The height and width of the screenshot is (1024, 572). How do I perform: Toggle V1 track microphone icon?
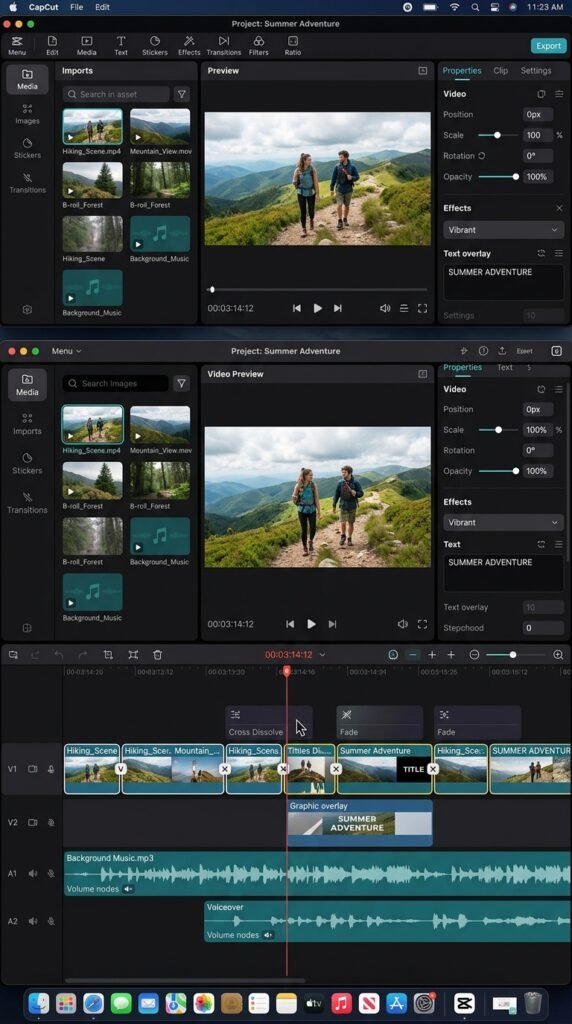[51, 769]
